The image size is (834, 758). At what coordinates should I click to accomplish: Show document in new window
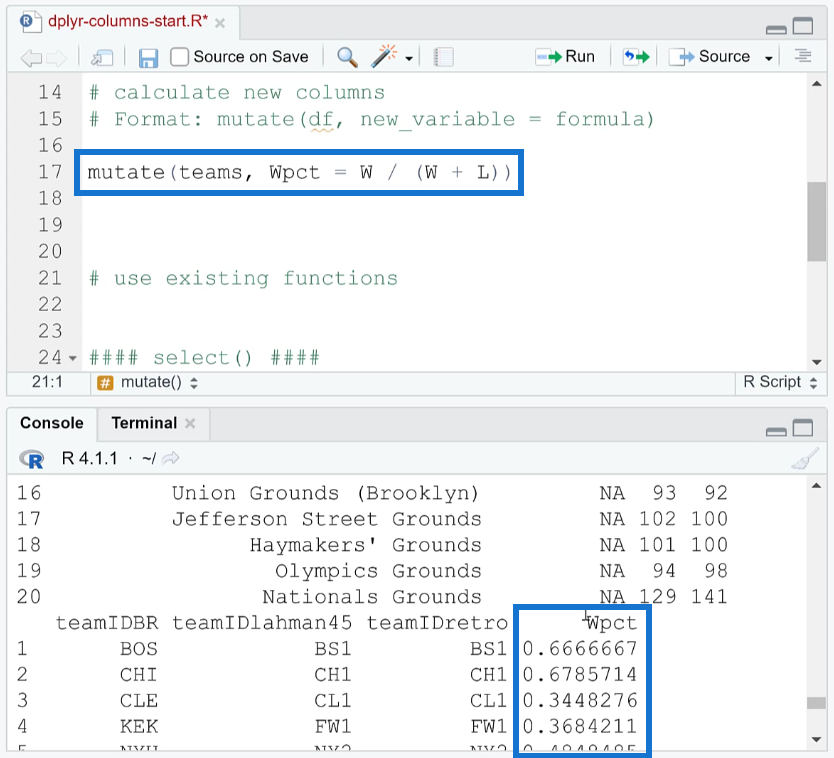102,57
